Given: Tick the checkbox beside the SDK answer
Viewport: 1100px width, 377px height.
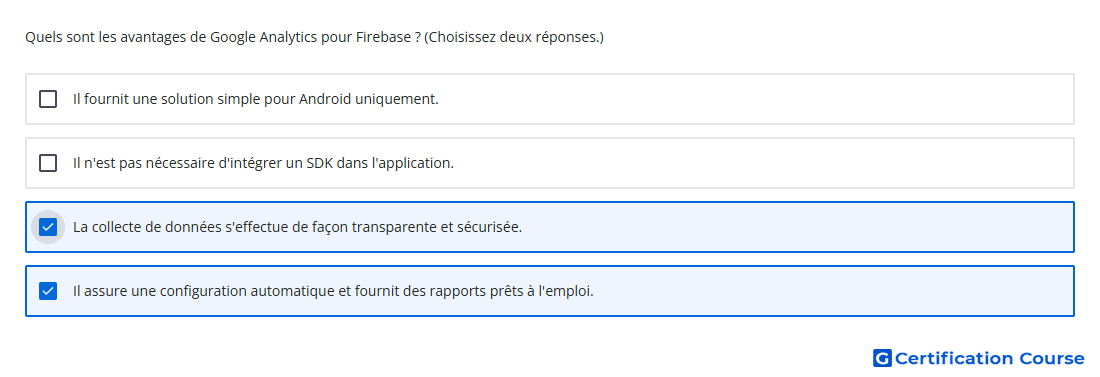Looking at the screenshot, I should (48, 163).
